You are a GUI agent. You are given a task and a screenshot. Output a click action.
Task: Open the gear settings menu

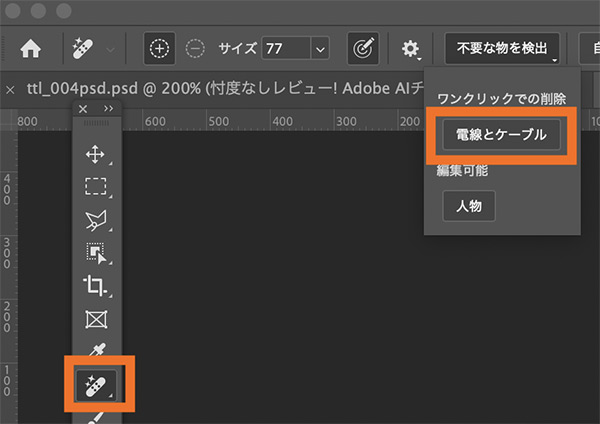pos(411,48)
